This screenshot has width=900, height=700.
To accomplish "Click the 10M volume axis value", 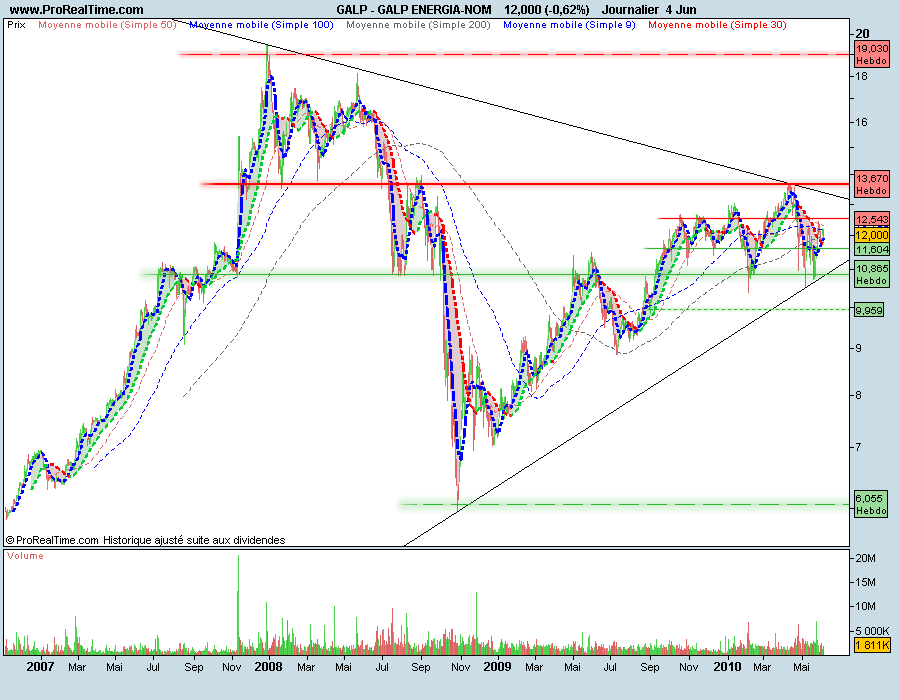I will tap(865, 606).
